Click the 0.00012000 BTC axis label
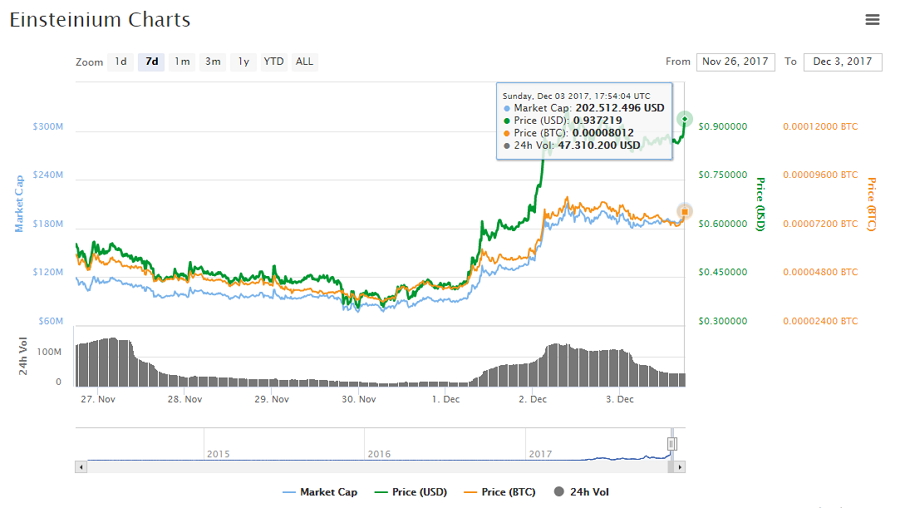This screenshot has width=900, height=508. coord(820,126)
